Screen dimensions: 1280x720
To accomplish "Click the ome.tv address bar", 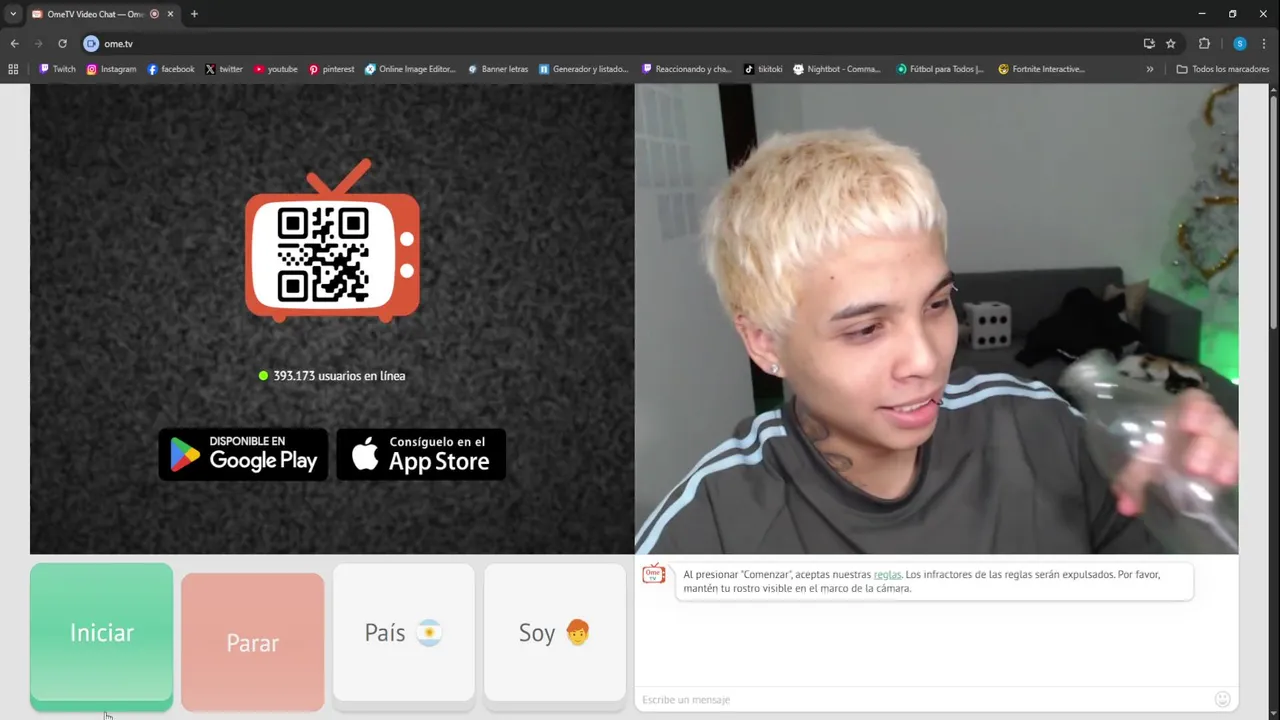I will click(610, 44).
